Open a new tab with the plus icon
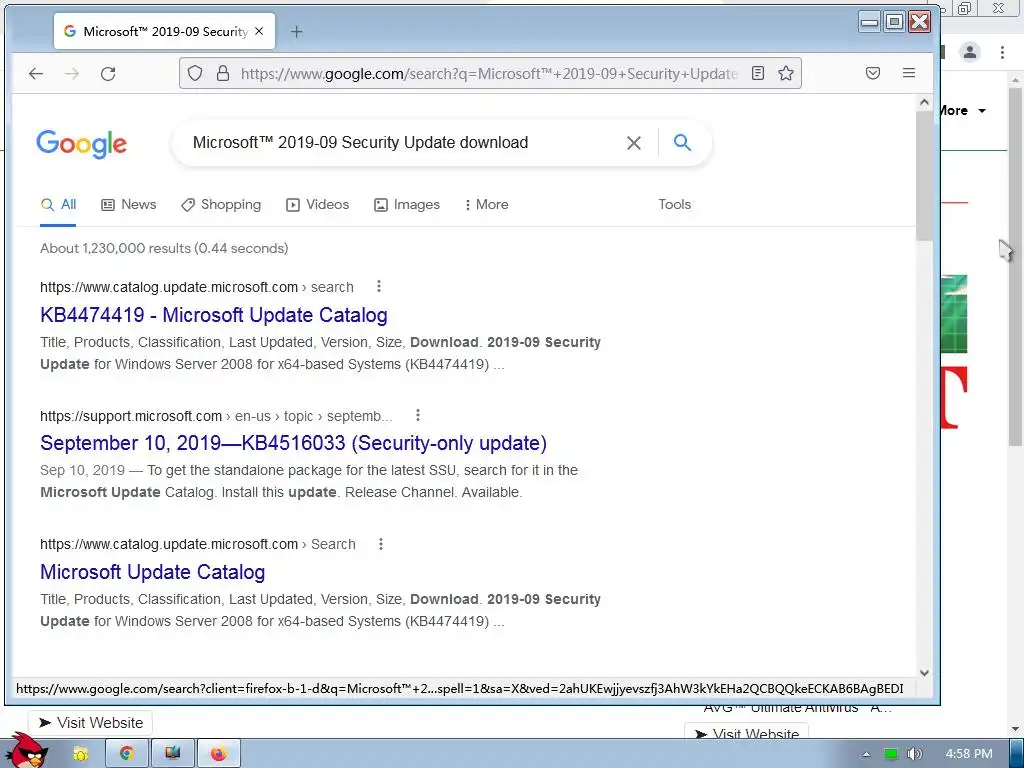This screenshot has width=1024, height=768. 296,31
